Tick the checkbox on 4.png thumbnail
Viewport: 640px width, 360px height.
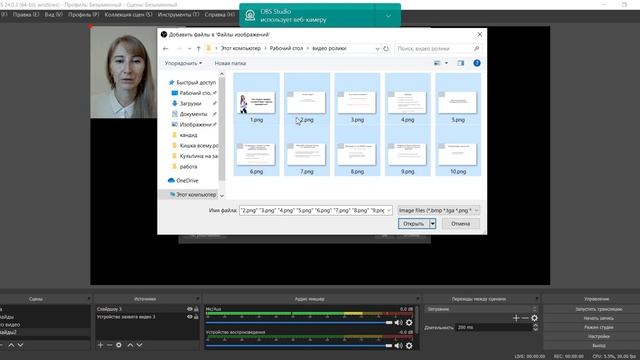click(391, 94)
